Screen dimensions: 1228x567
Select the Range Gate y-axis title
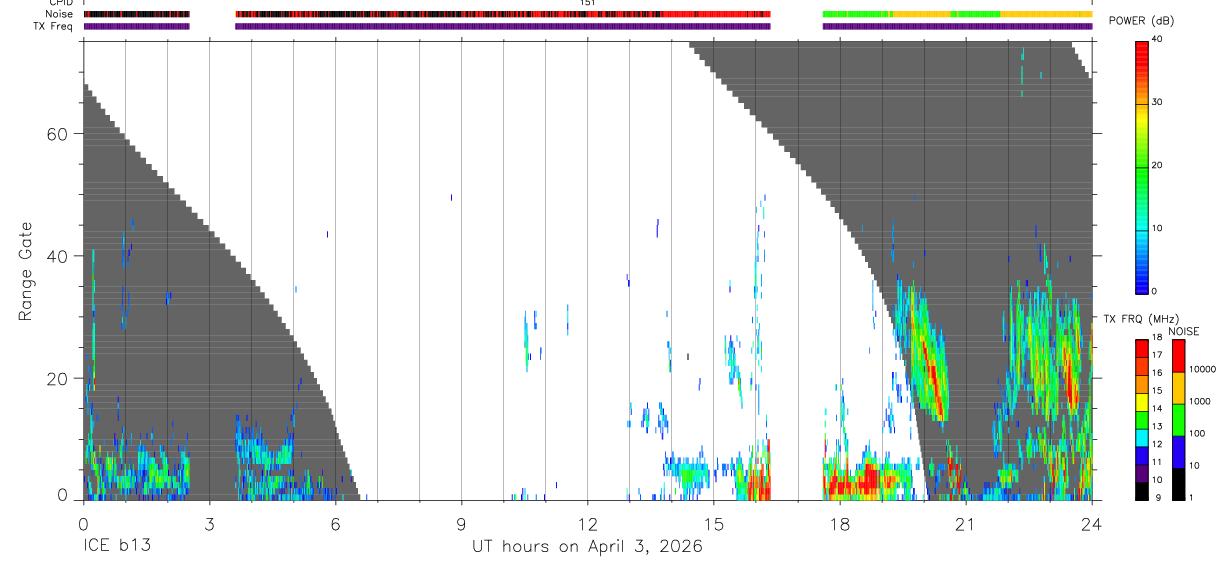coord(25,271)
